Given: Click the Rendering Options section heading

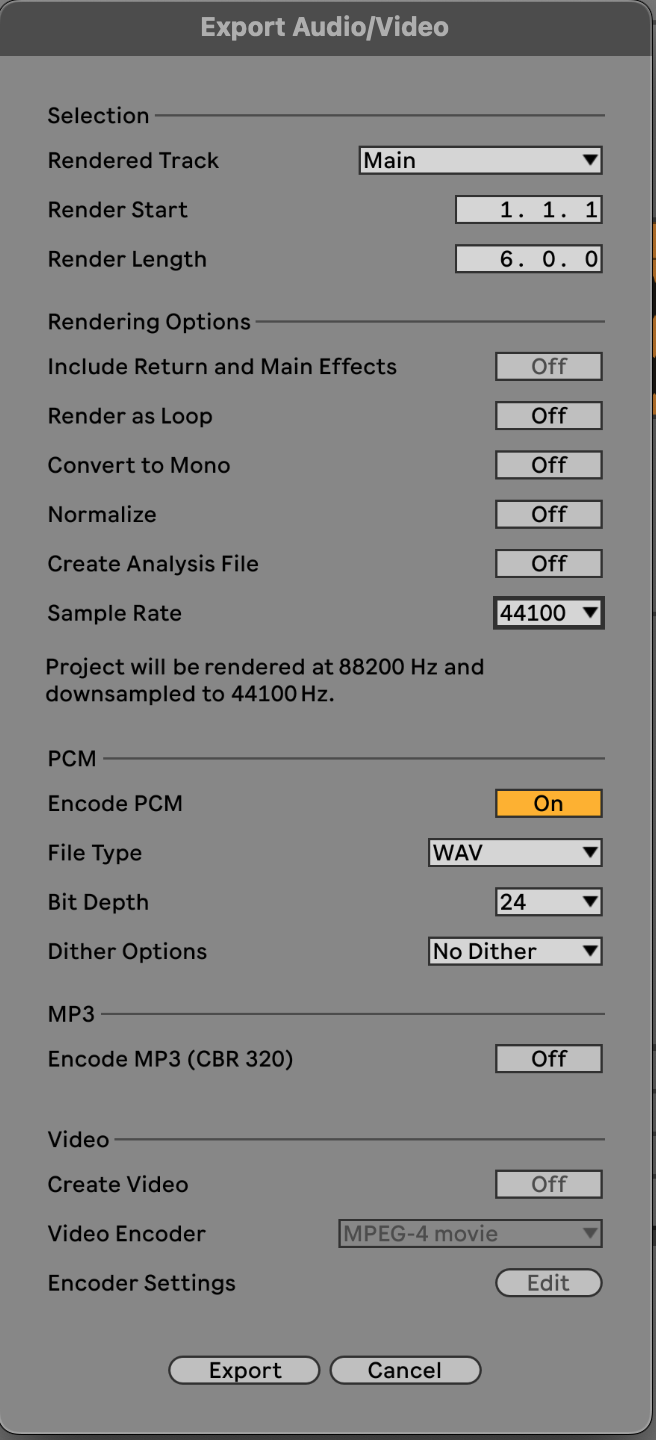Looking at the screenshot, I should 149,322.
